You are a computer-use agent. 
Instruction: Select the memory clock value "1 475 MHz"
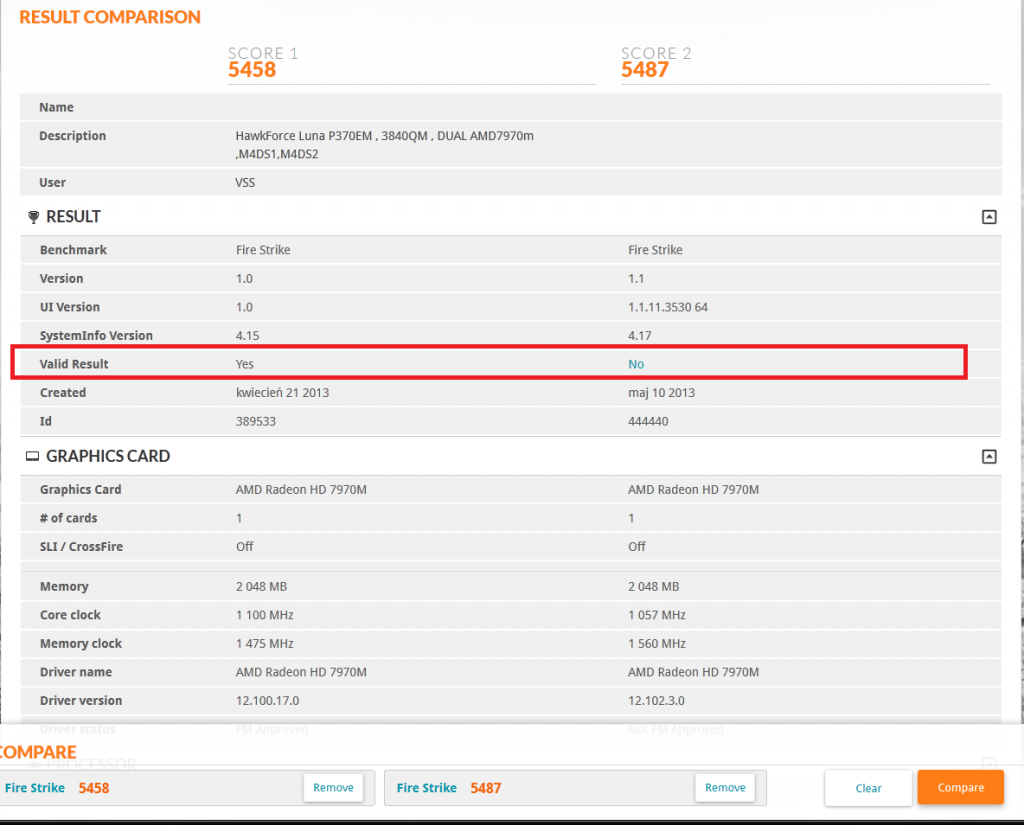tap(264, 643)
